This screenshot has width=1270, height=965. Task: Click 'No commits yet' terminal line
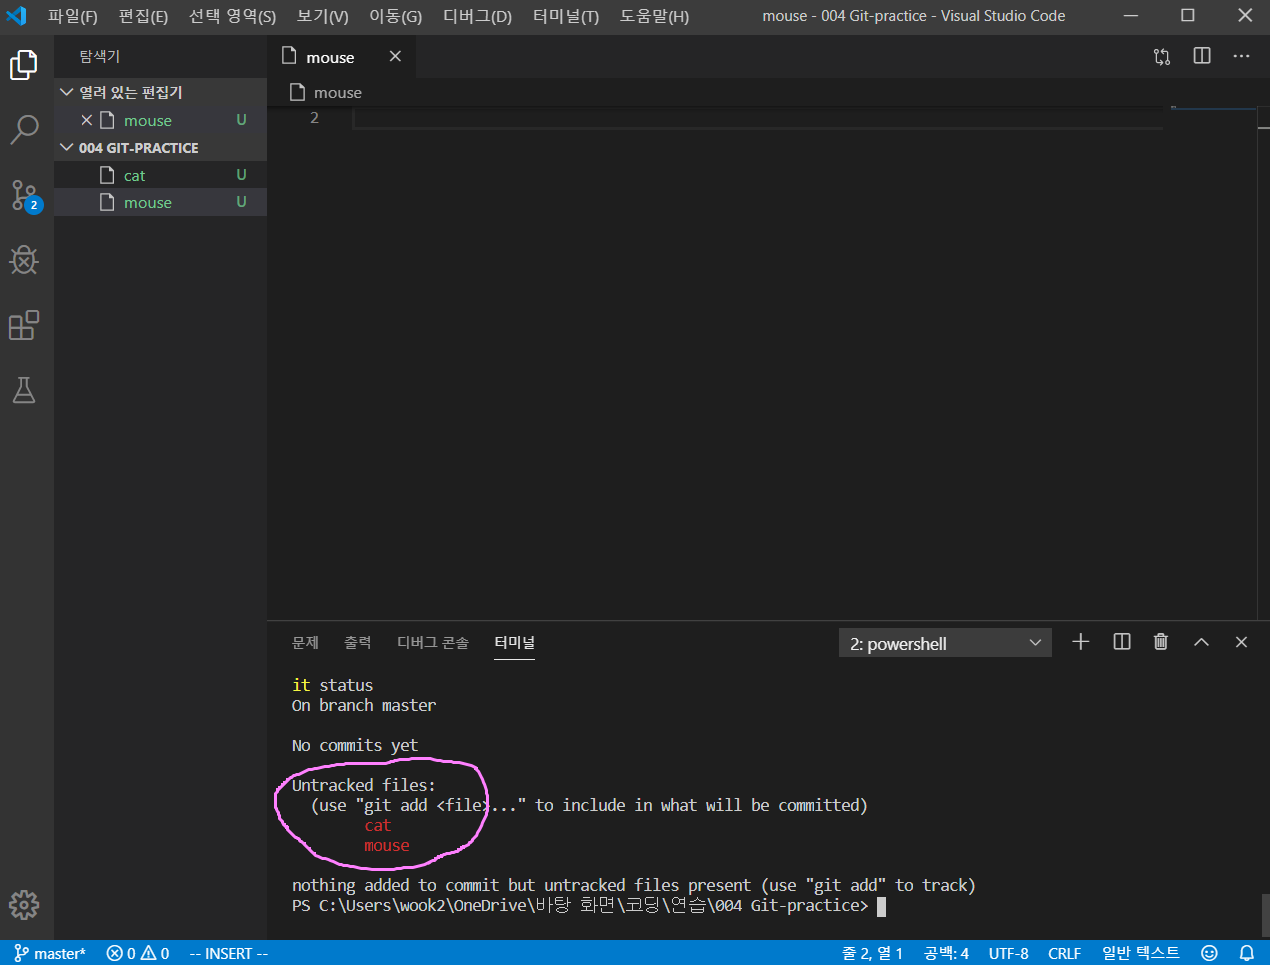click(x=355, y=745)
